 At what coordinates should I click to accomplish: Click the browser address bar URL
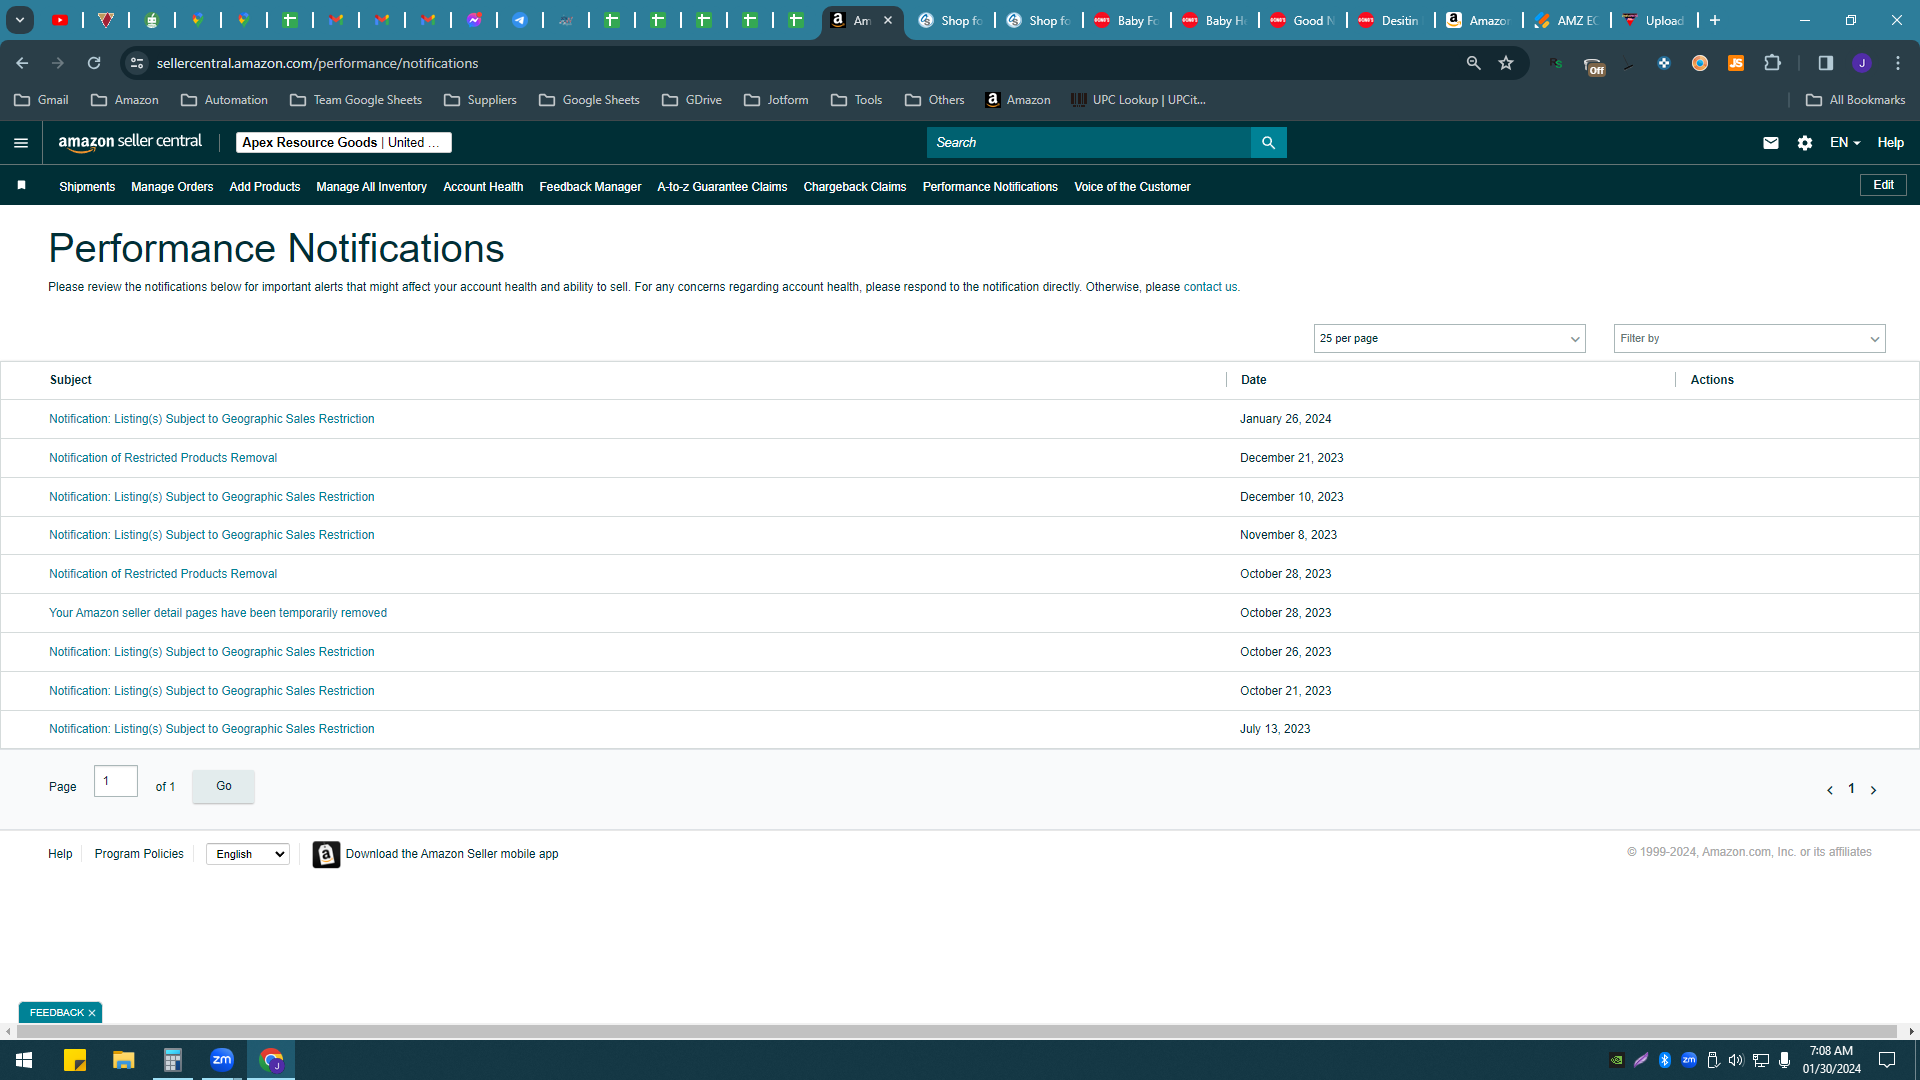[317, 63]
